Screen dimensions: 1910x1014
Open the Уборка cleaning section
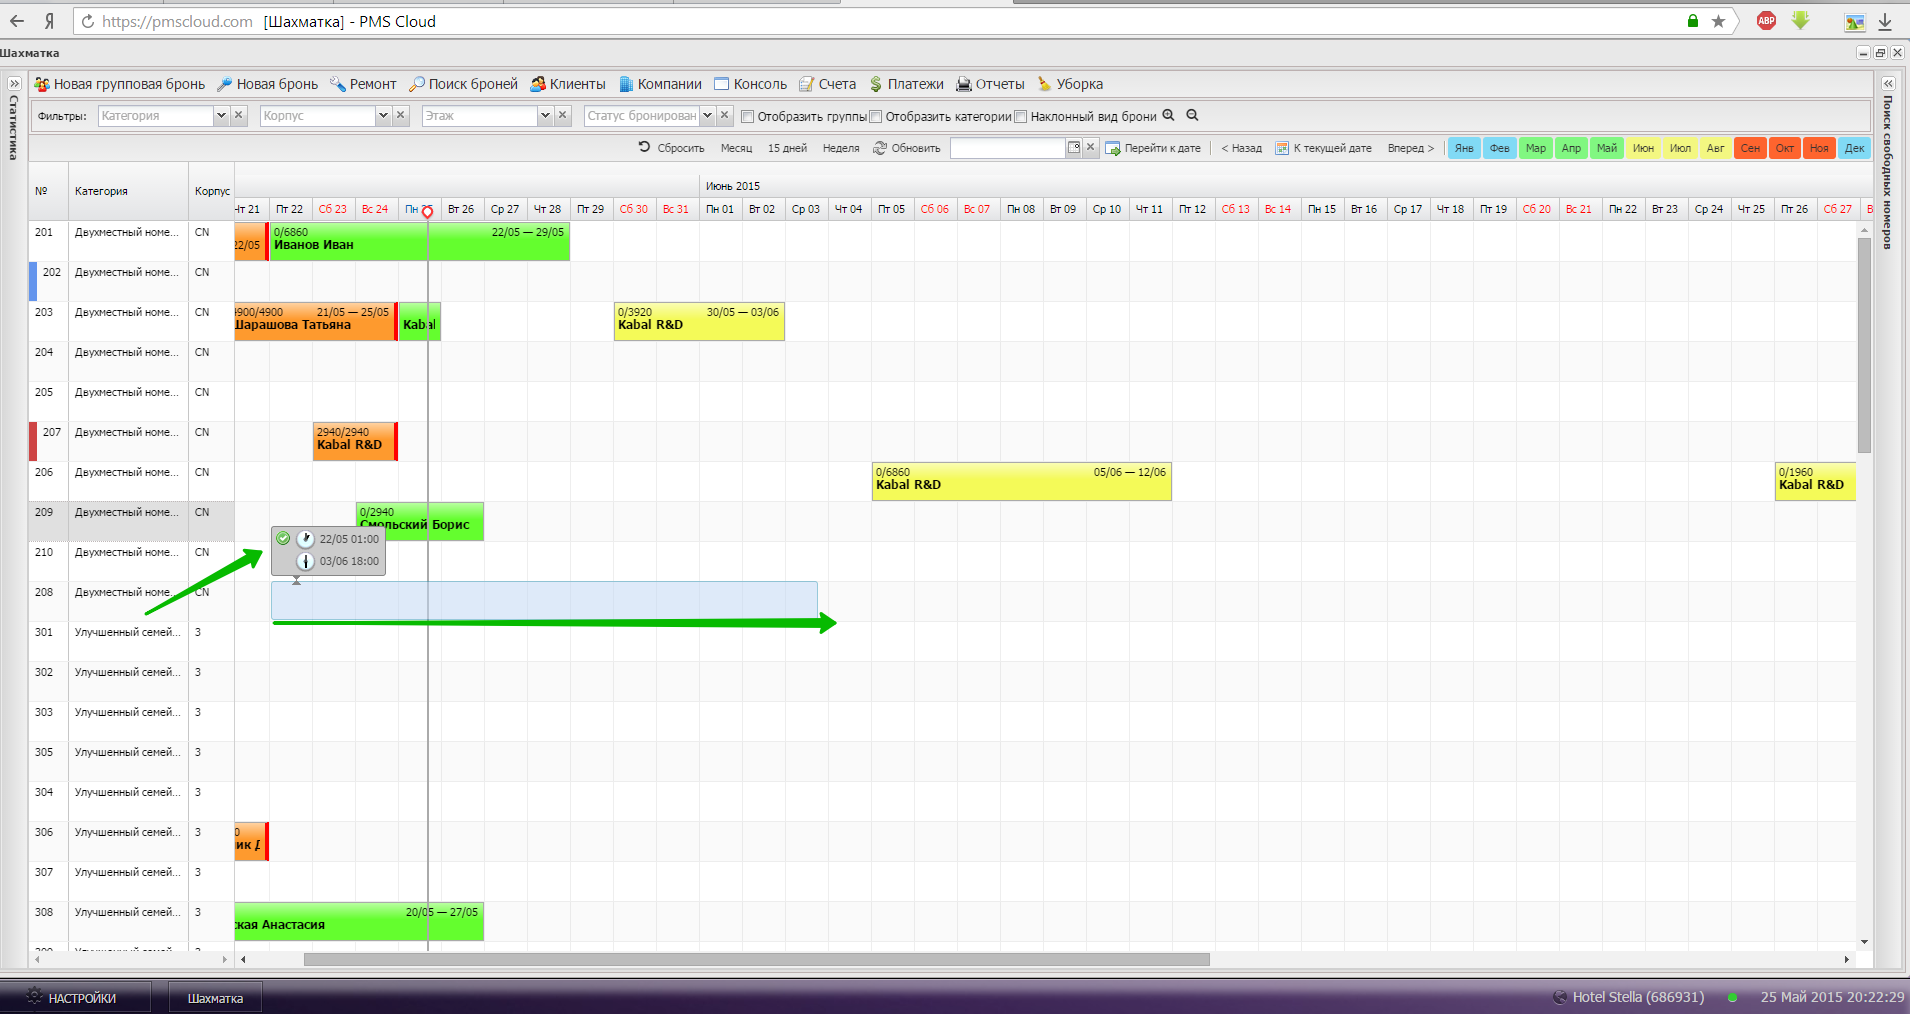click(1070, 84)
